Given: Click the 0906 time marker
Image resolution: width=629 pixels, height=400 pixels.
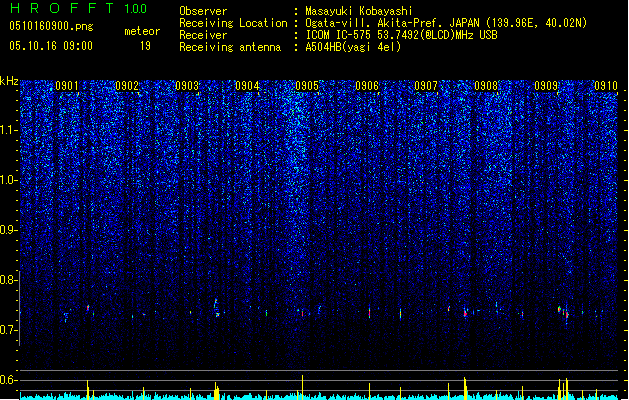Looking at the screenshot, I should tap(367, 86).
